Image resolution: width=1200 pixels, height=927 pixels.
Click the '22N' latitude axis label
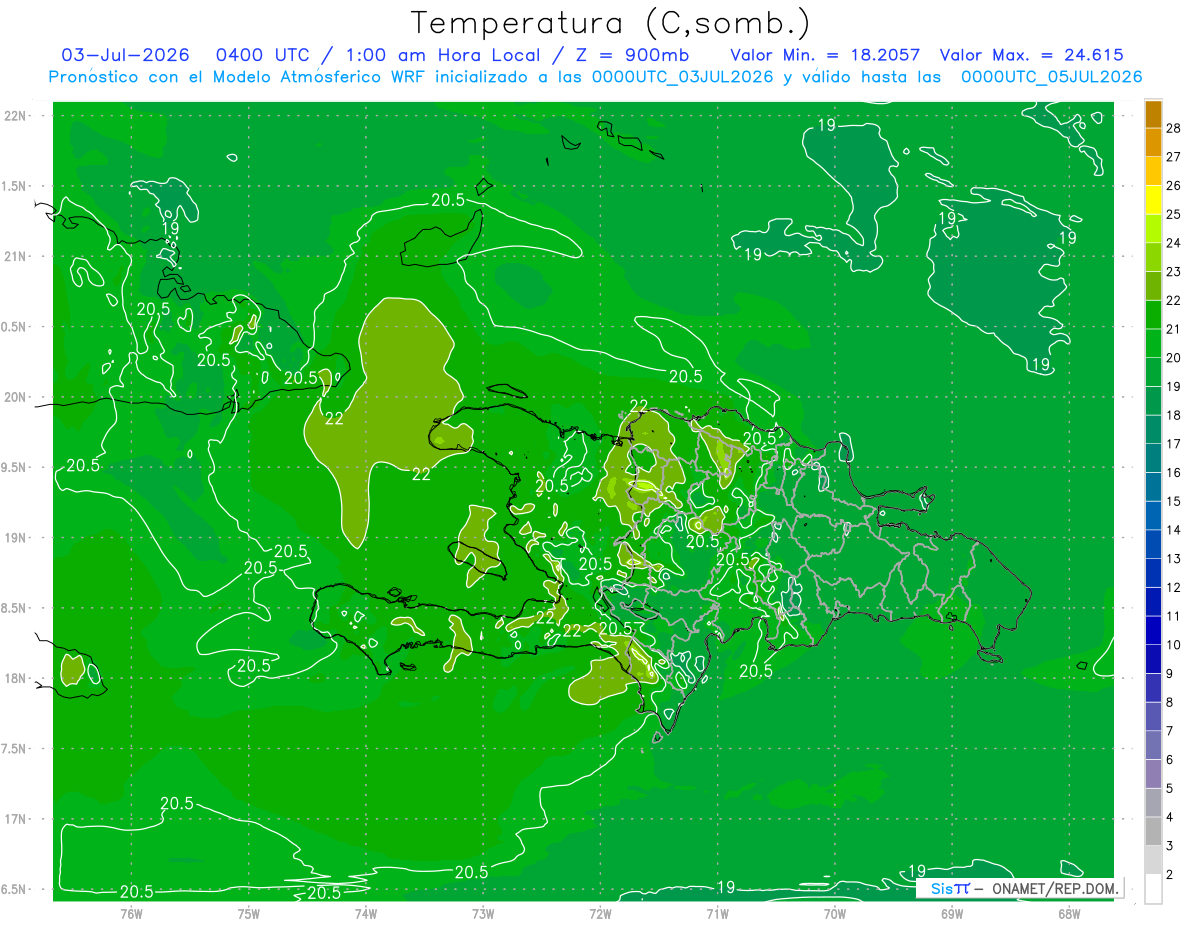click(x=16, y=116)
